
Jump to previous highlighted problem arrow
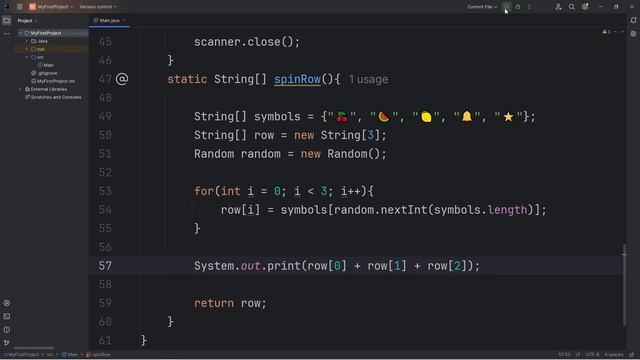coord(616,32)
